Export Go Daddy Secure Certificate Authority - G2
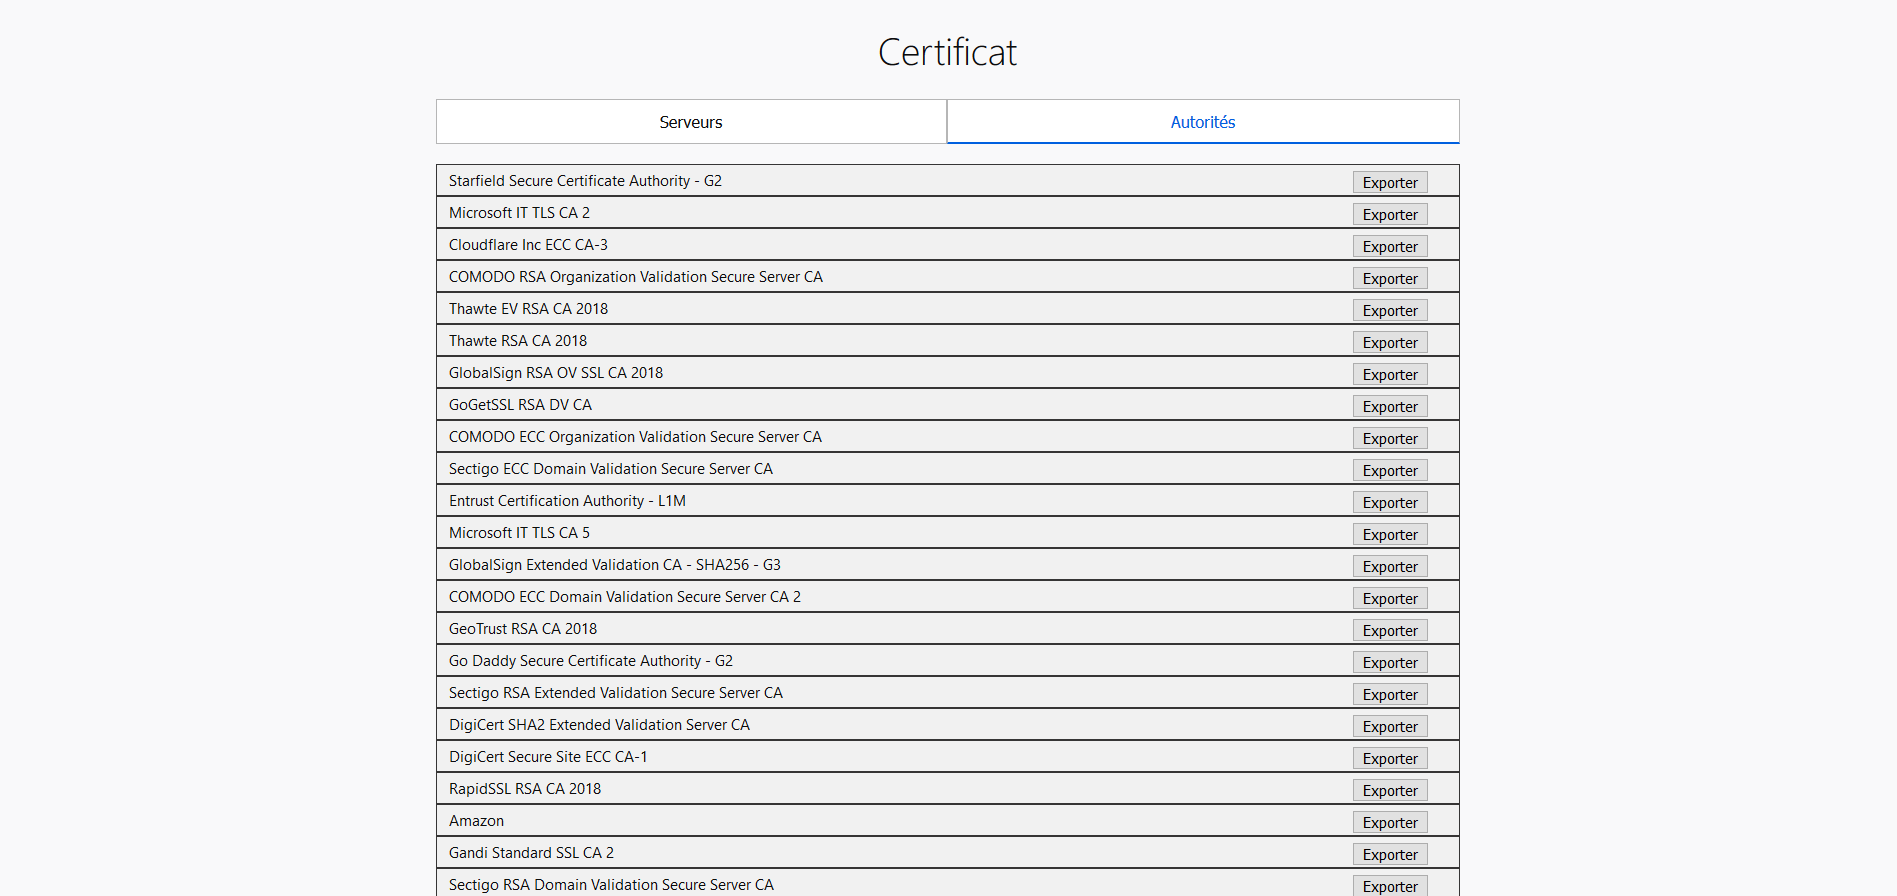The height and width of the screenshot is (896, 1897). pyautogui.click(x=1390, y=662)
